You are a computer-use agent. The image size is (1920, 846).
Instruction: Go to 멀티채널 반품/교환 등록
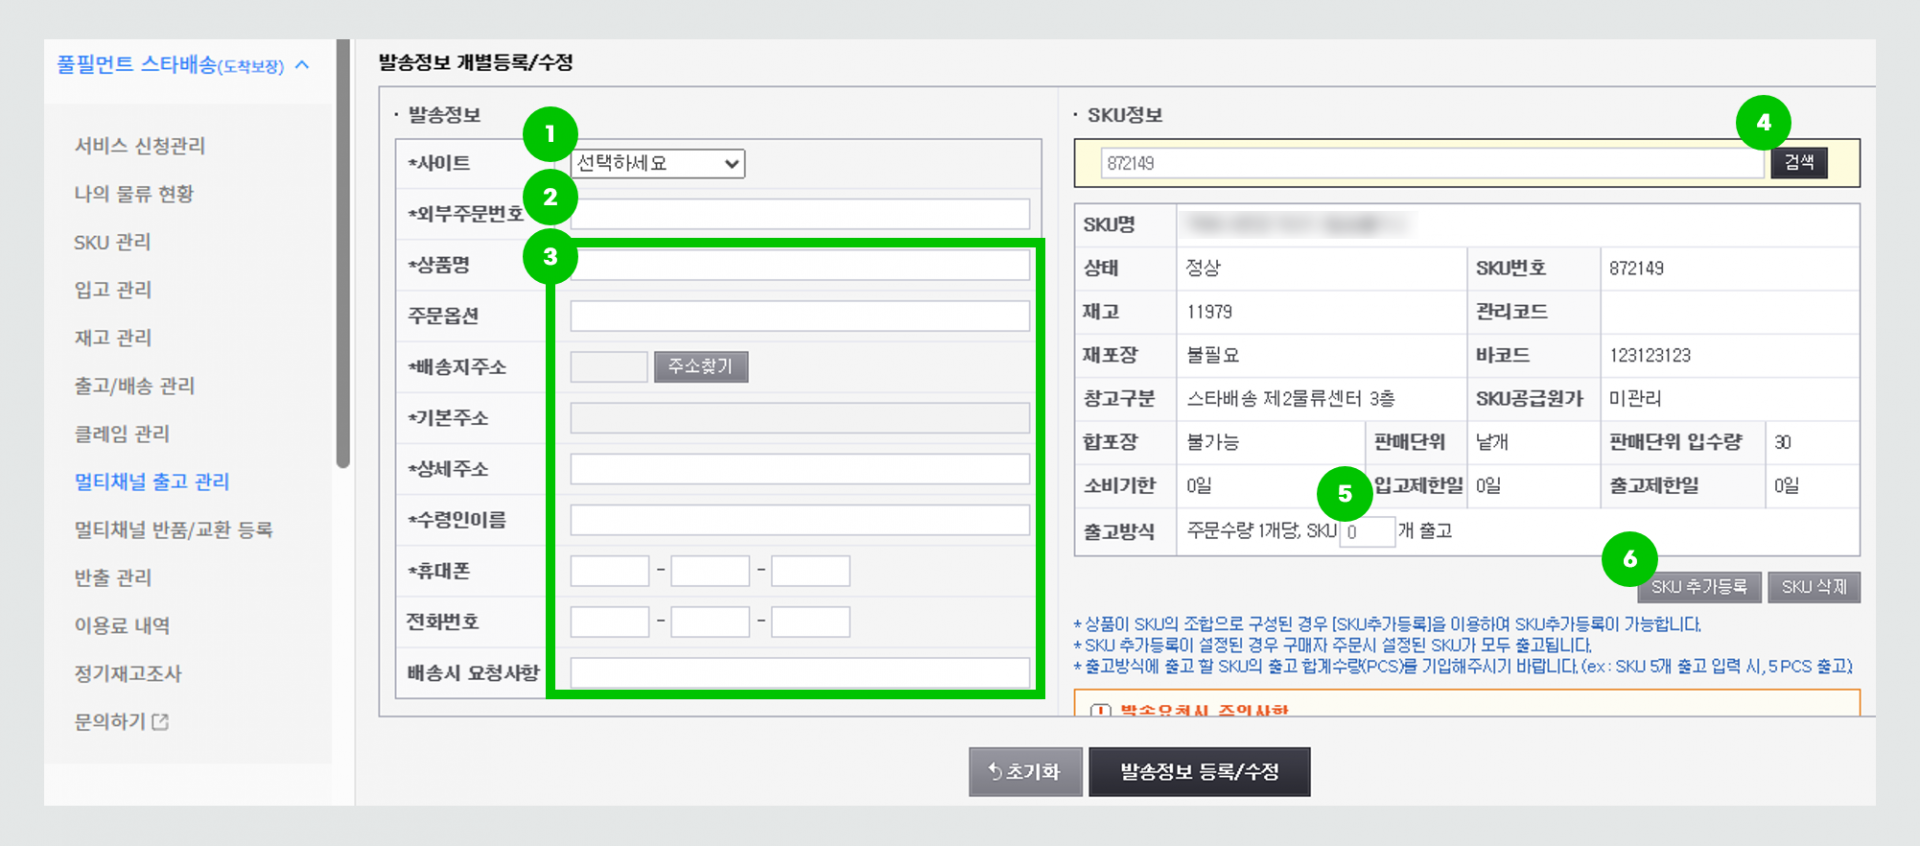(173, 529)
